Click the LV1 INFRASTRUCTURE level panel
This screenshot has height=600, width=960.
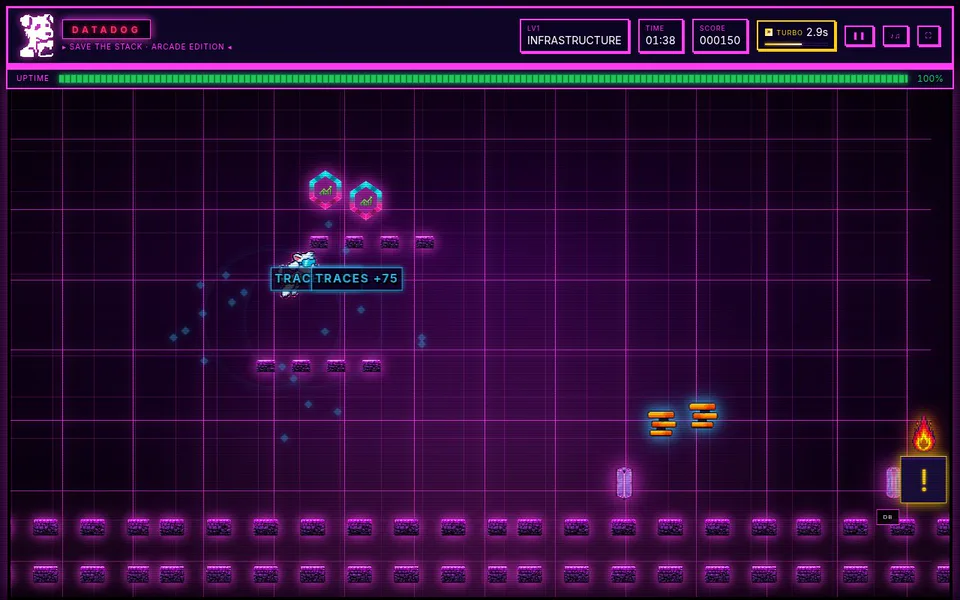[574, 36]
